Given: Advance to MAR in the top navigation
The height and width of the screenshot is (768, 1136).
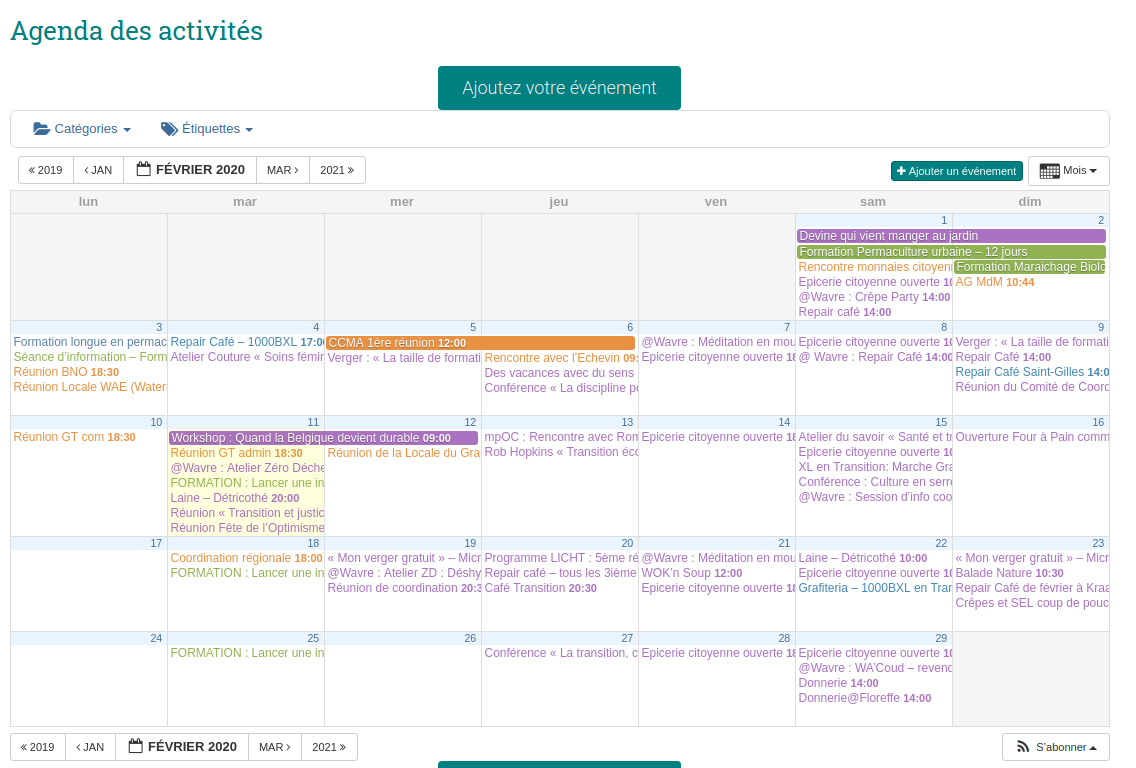Looking at the screenshot, I should [283, 170].
